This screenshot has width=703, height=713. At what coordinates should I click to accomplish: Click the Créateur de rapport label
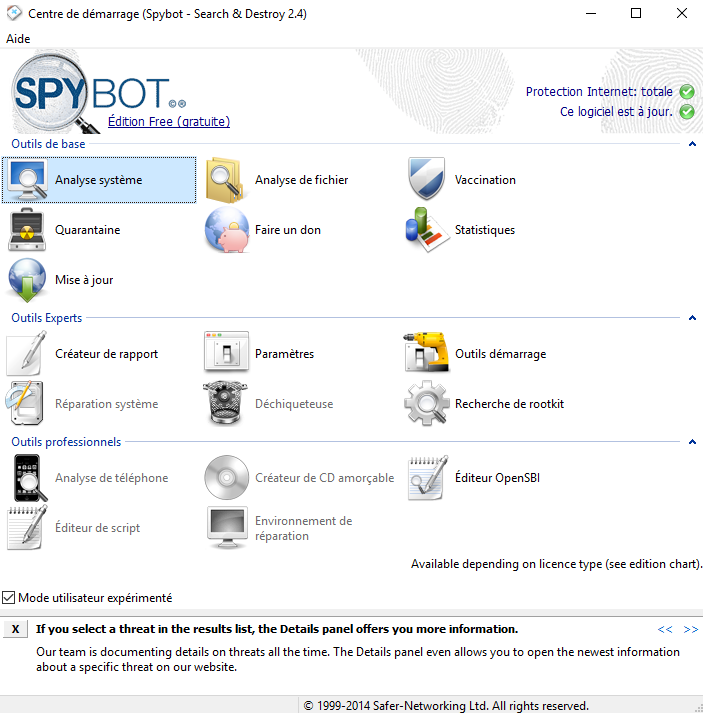pos(106,354)
